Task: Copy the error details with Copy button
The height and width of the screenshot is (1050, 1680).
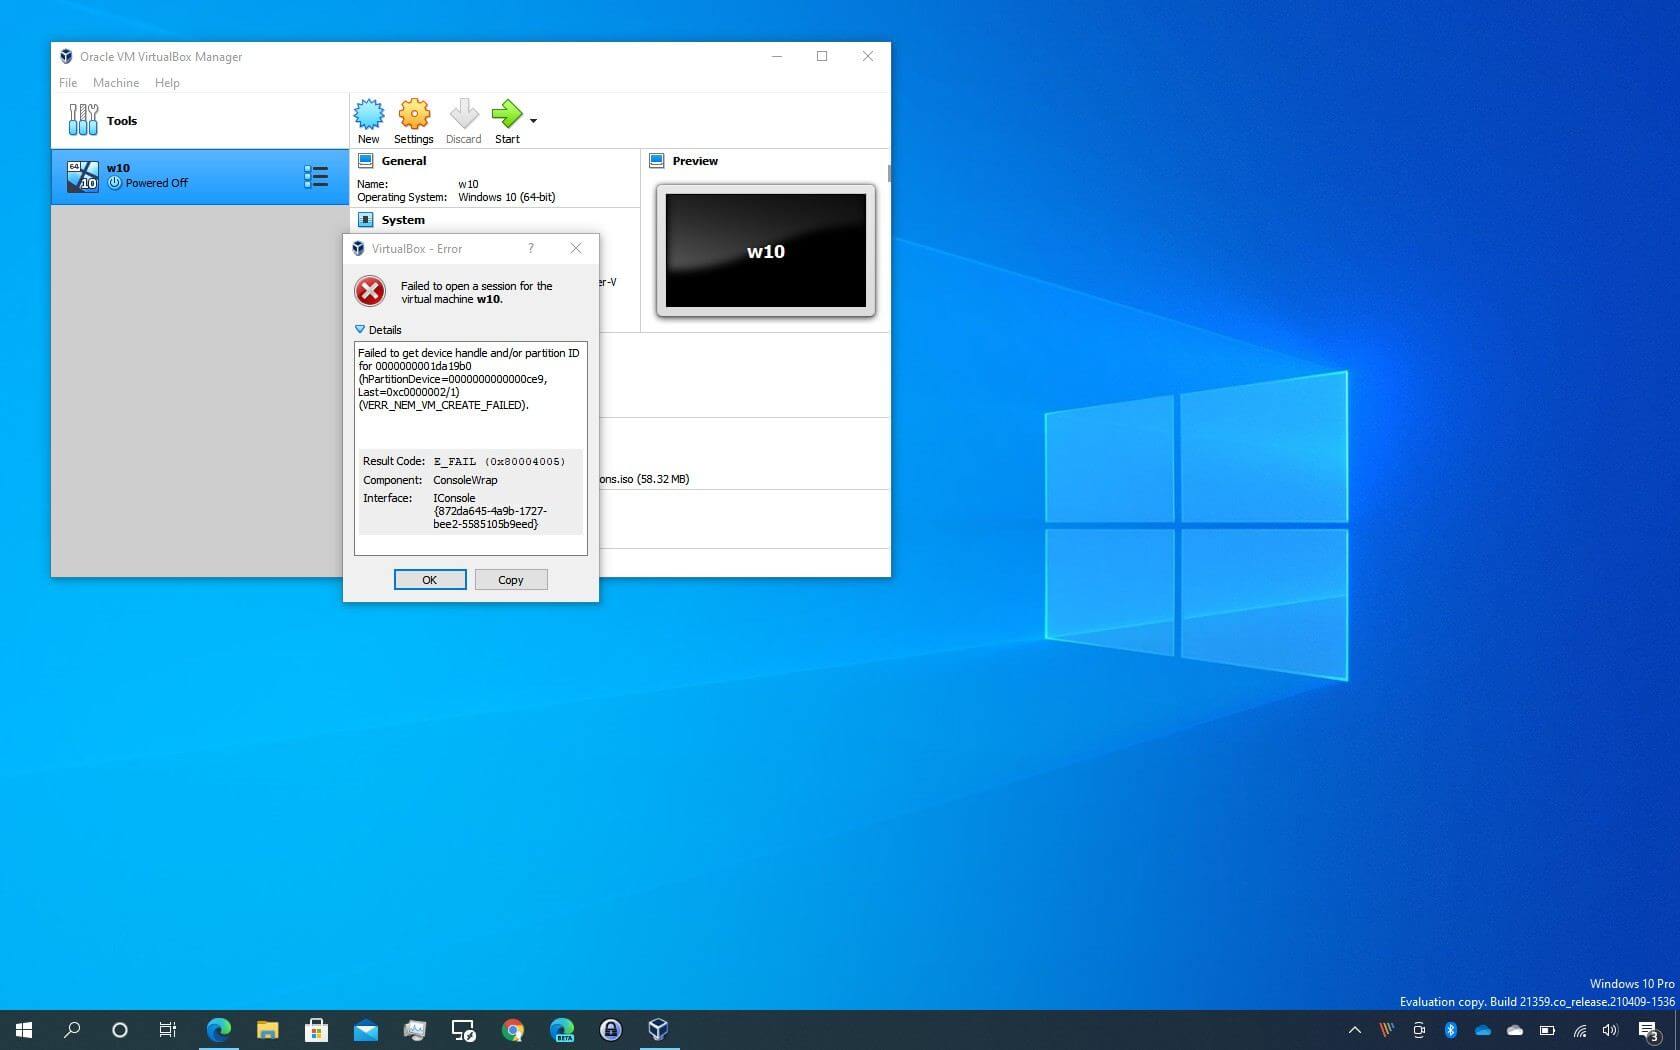Action: point(510,579)
